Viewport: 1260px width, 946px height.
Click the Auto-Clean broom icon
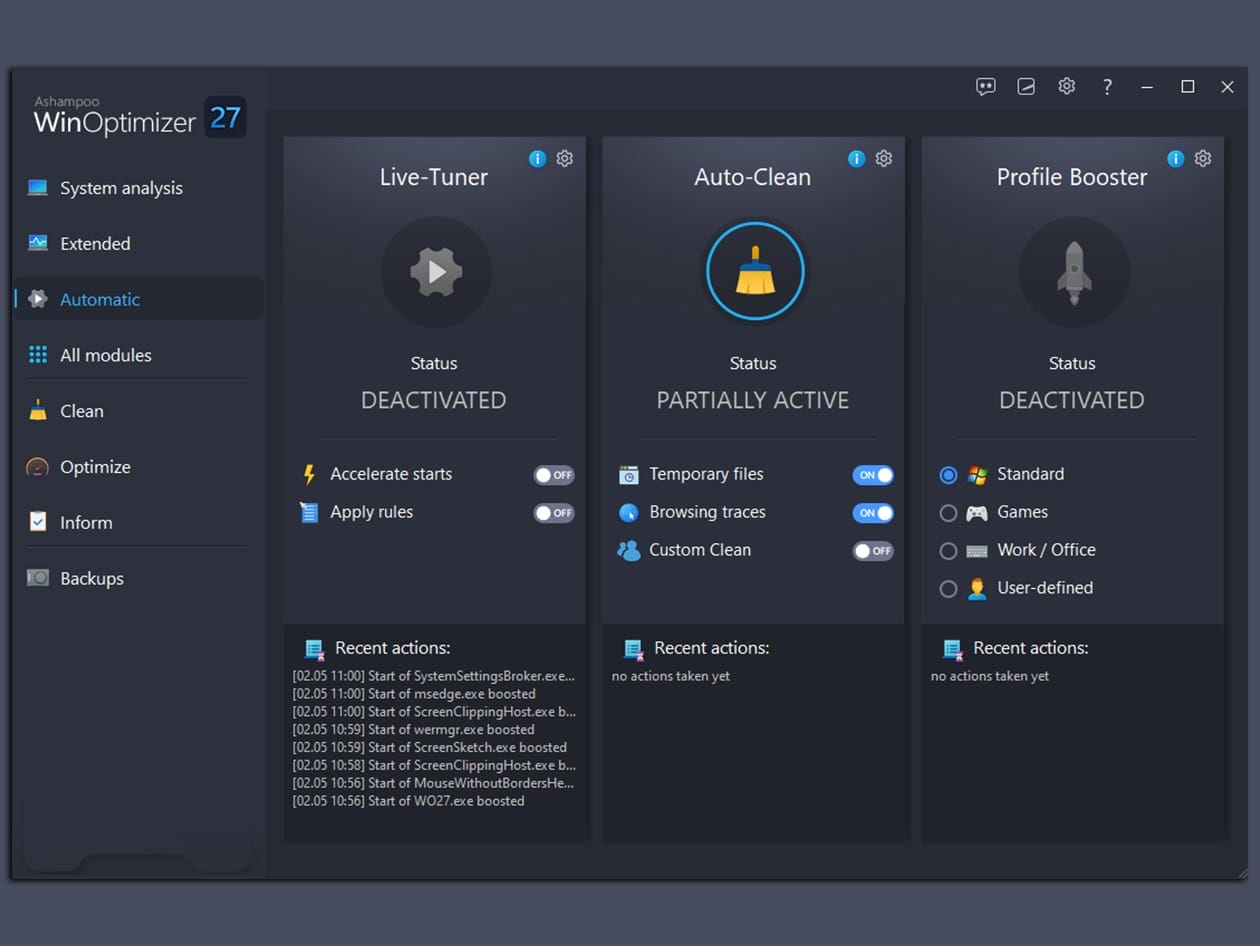(x=754, y=271)
